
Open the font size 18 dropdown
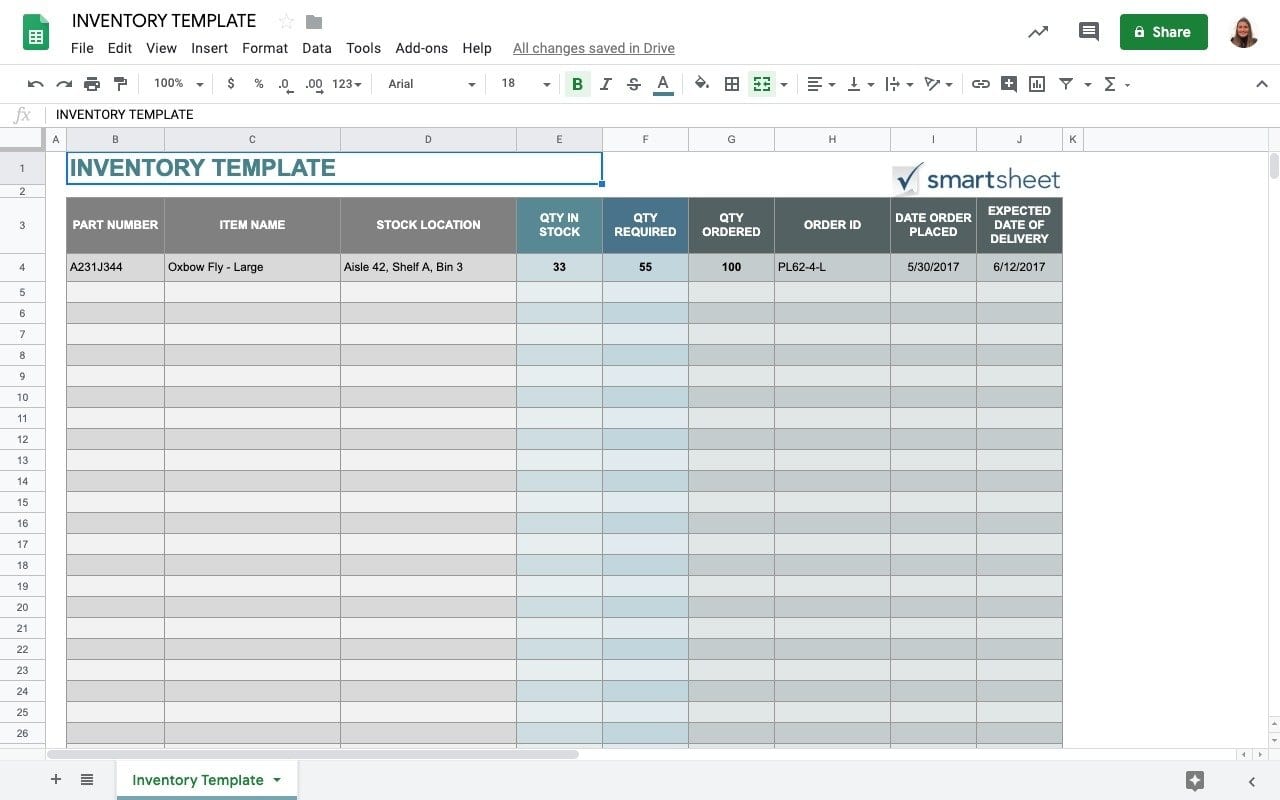(x=525, y=84)
